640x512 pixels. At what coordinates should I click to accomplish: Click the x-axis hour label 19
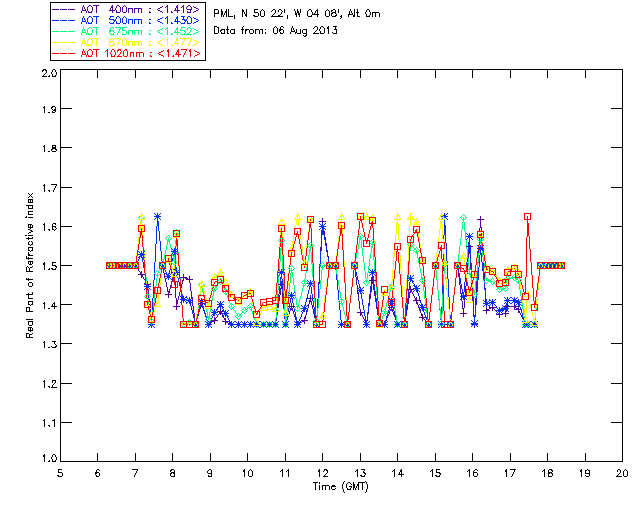pyautogui.click(x=585, y=473)
